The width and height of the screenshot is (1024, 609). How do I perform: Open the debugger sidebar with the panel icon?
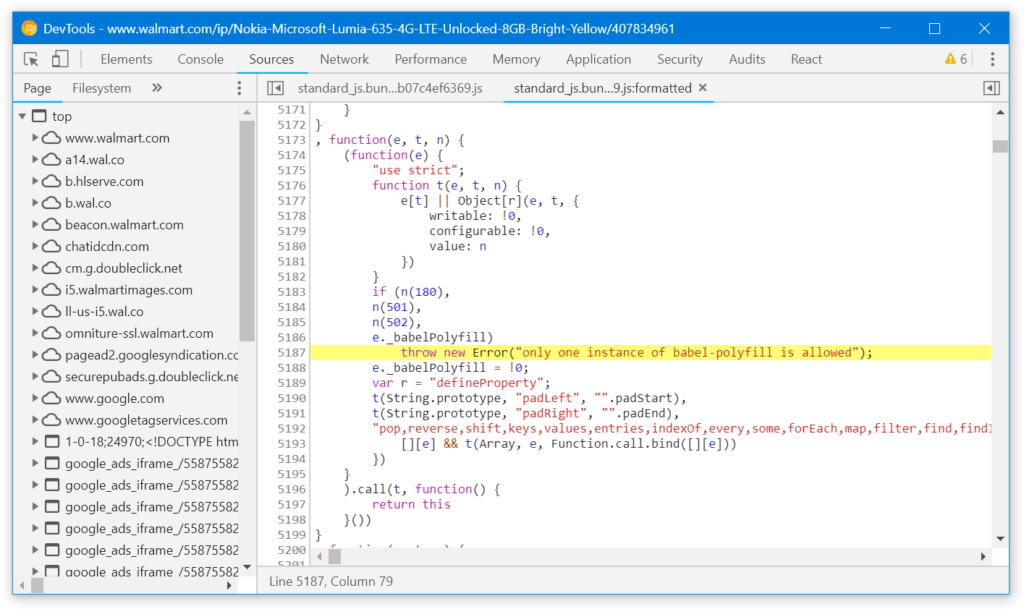pyautogui.click(x=991, y=88)
